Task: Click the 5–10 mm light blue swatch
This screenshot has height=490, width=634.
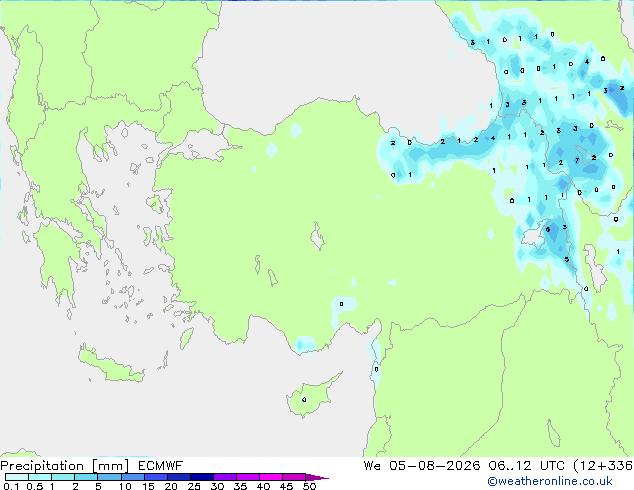Action: click(109, 477)
